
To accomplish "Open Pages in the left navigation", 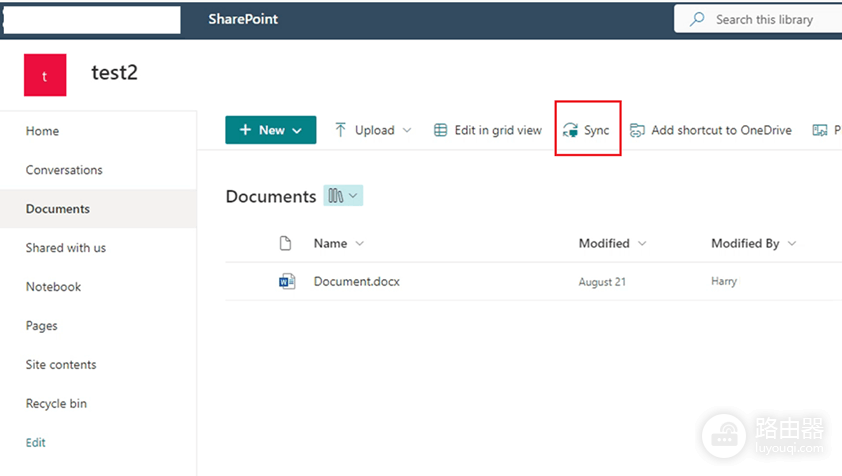I will click(41, 326).
